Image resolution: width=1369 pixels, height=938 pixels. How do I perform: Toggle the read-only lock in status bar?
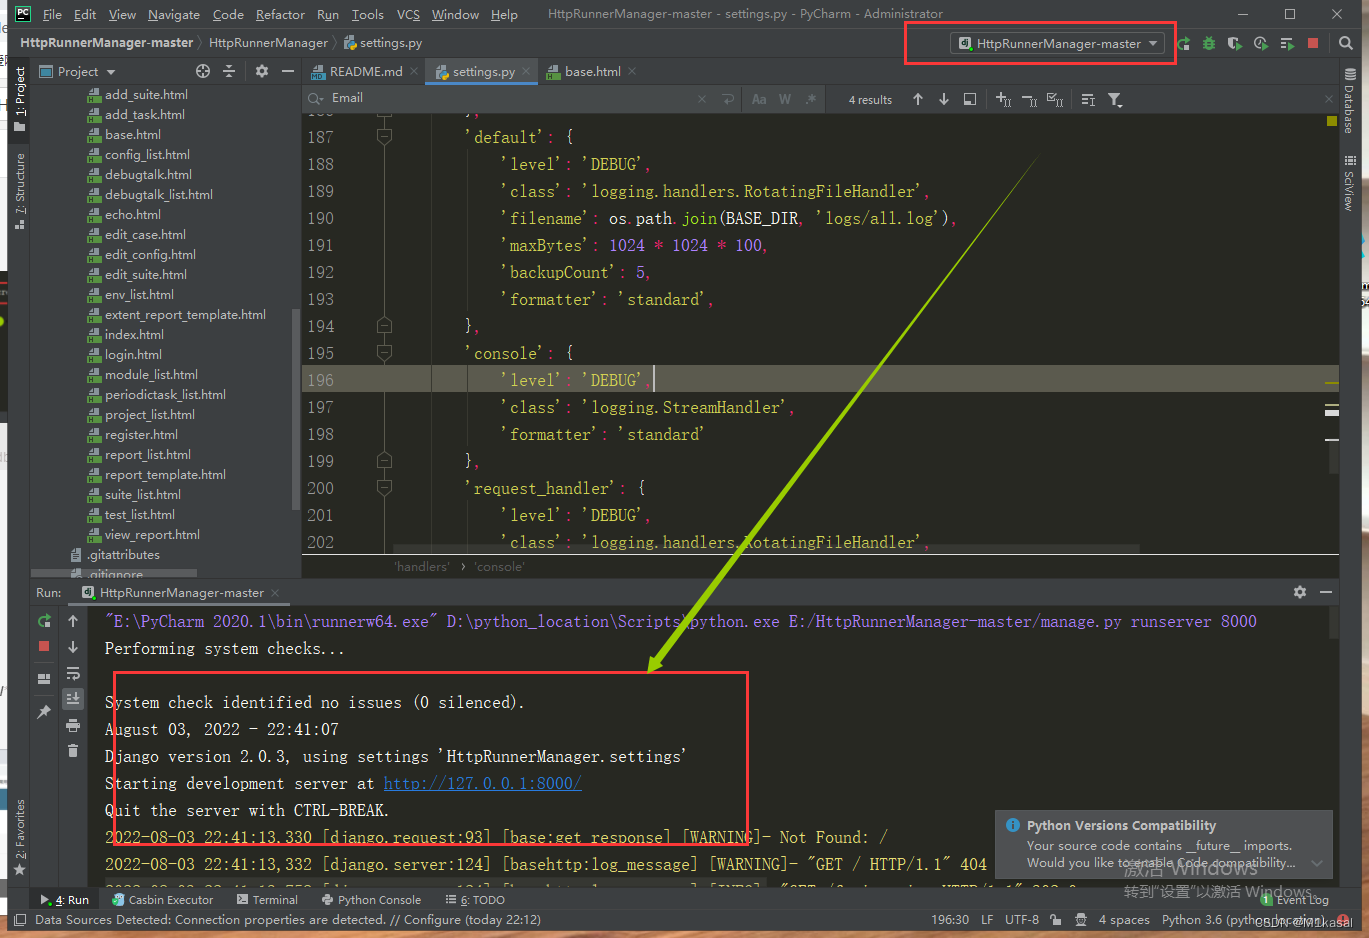tap(1054, 919)
